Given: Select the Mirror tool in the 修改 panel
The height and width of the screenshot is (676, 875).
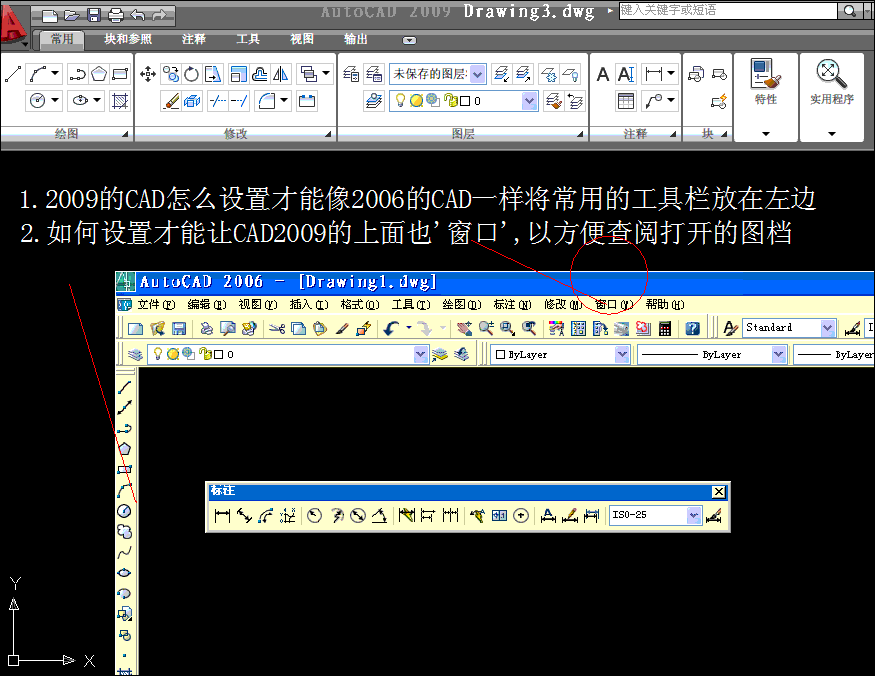Looking at the screenshot, I should tap(281, 74).
